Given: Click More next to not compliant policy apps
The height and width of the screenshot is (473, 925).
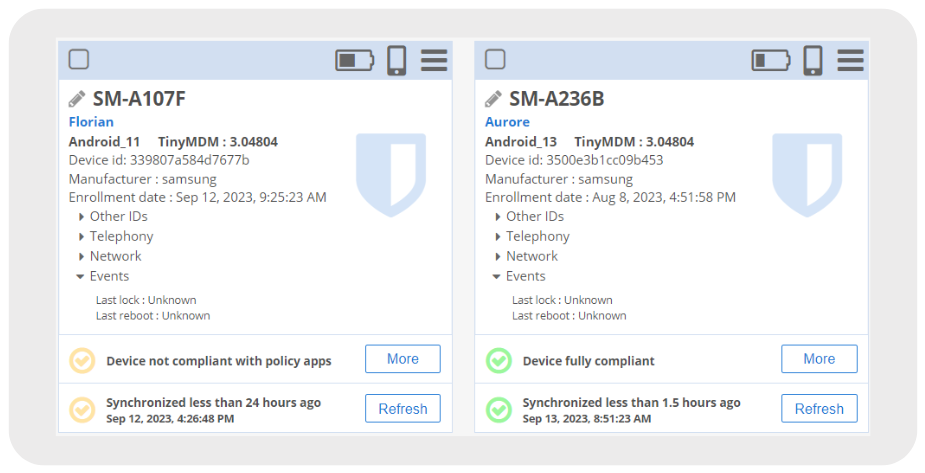Looking at the screenshot, I should (x=403, y=359).
